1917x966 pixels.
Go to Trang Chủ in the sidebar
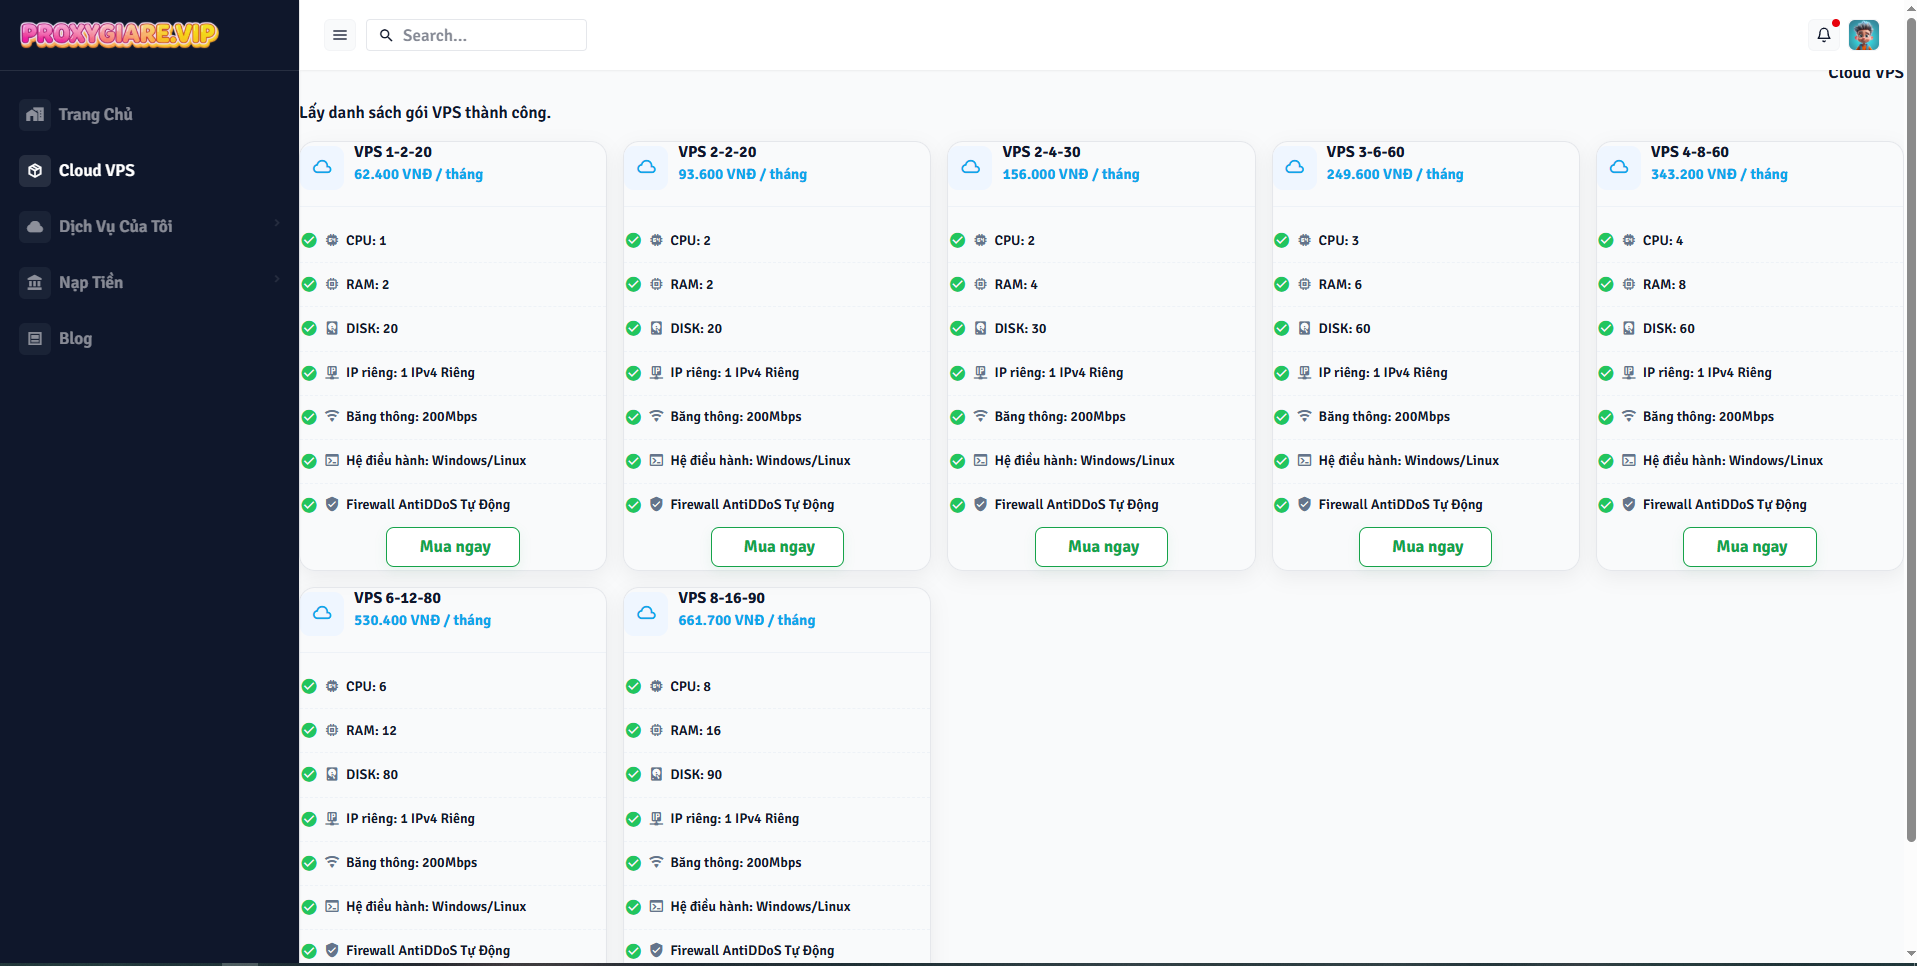click(x=95, y=114)
